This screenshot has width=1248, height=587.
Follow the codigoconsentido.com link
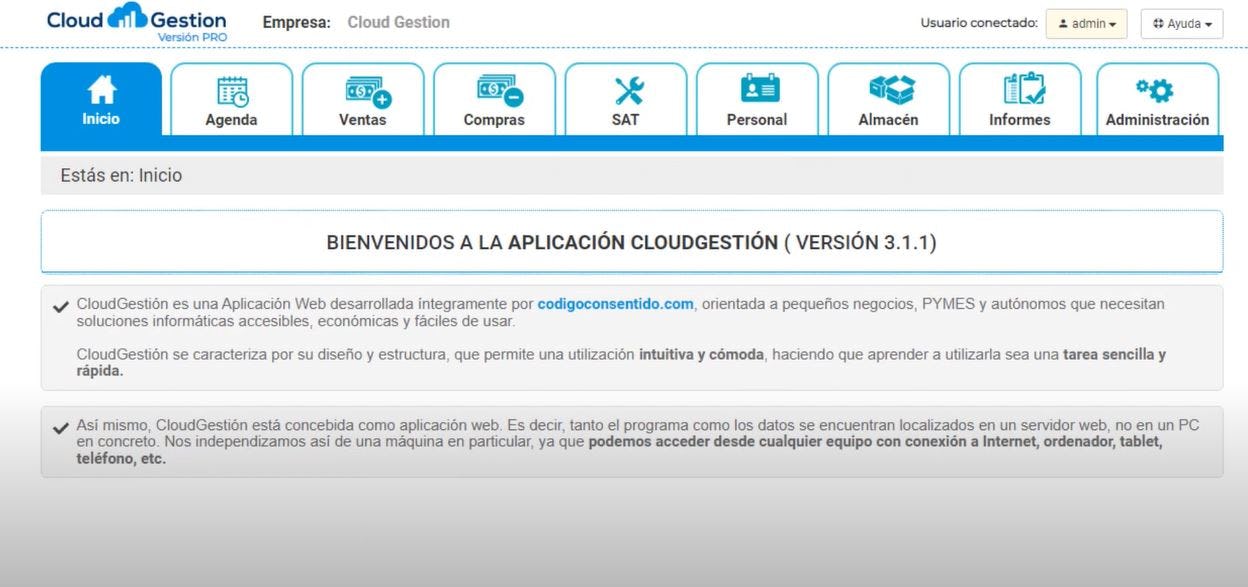(615, 304)
